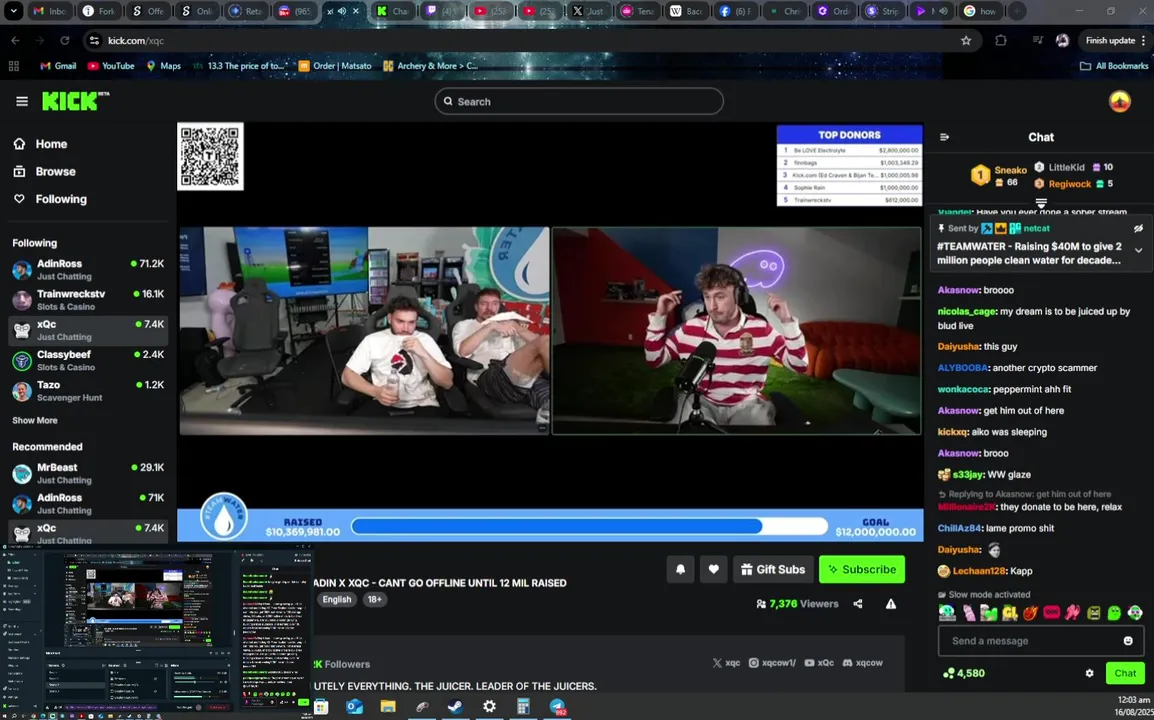This screenshot has height=720, width=1154.
Task: Open the Archery & More bookmark folder
Action: tap(431, 66)
